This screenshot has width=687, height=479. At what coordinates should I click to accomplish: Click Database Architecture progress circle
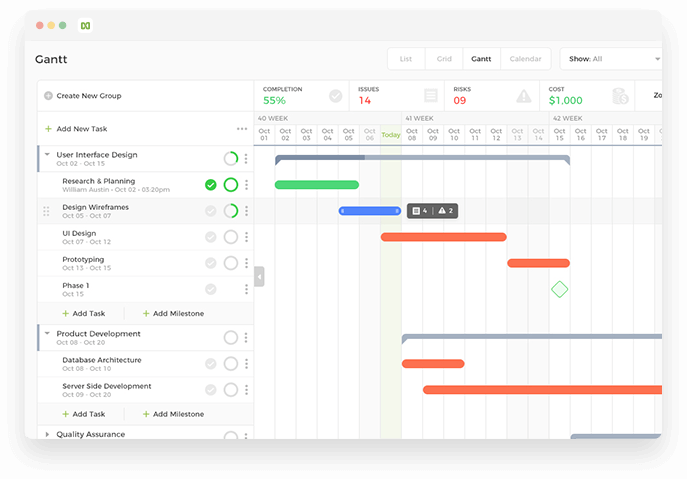231,364
